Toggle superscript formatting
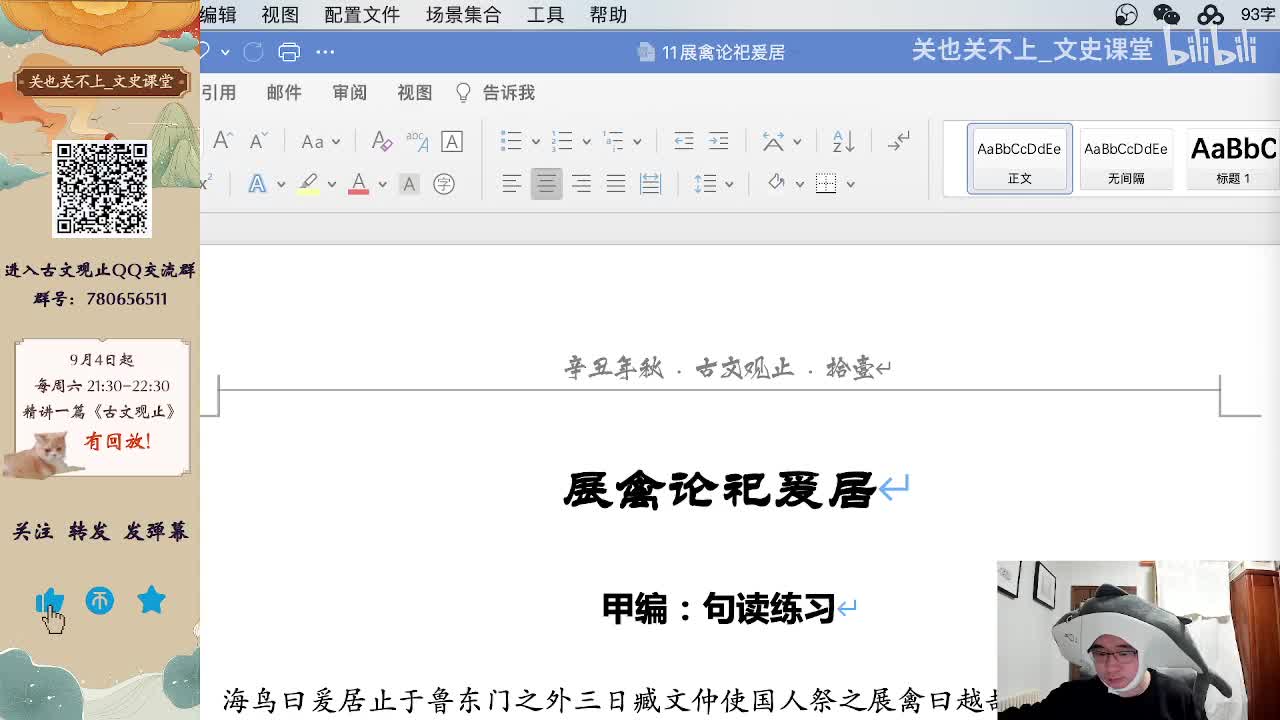This screenshot has height=720, width=1280. (205, 184)
